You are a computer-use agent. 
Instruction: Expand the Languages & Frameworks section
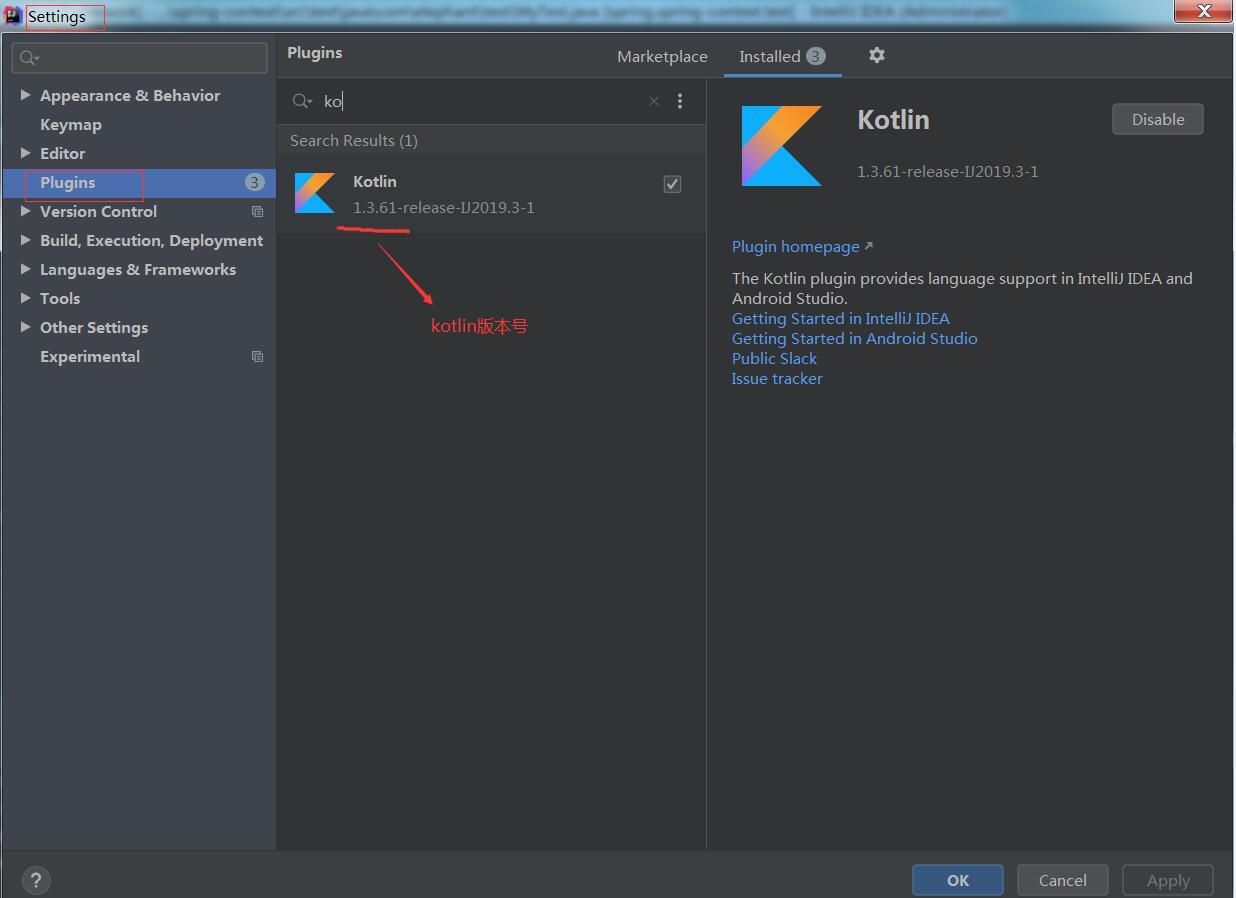click(x=25, y=269)
